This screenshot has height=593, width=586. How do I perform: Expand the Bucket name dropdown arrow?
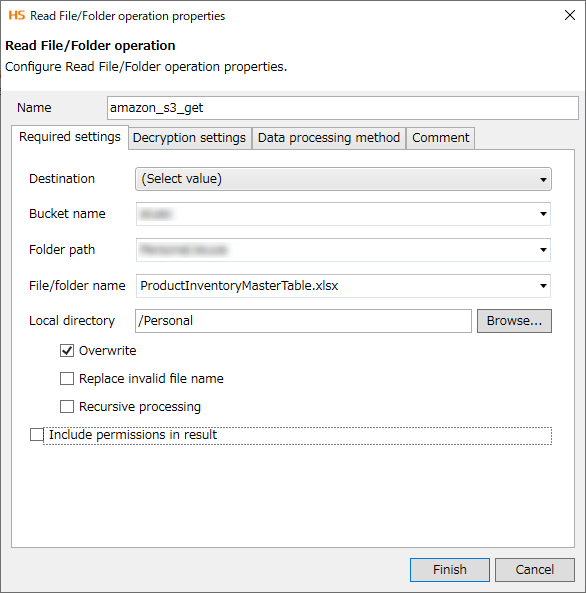543,214
